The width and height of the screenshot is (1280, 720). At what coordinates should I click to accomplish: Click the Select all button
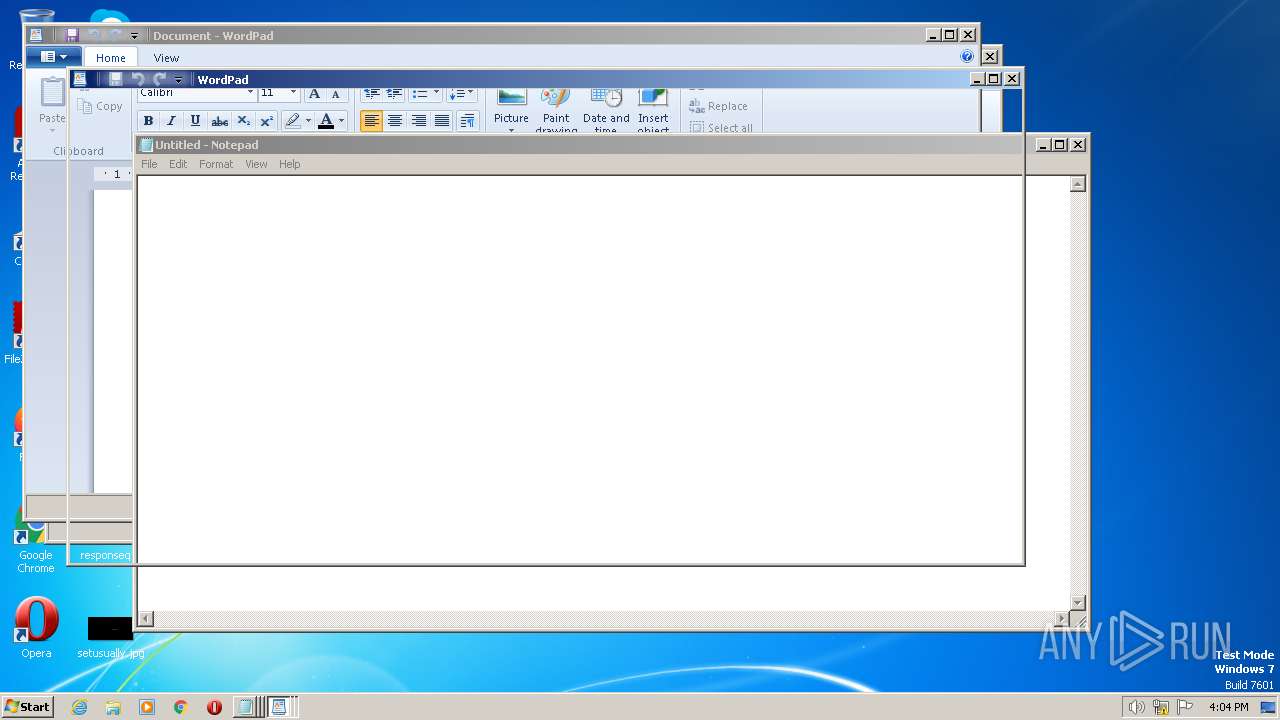[x=721, y=128]
